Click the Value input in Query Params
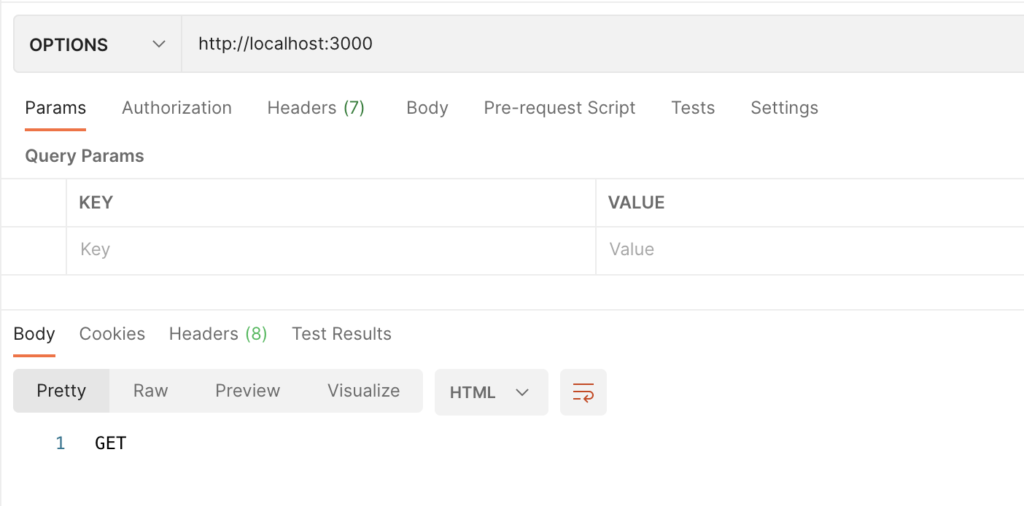Screen dimensions: 1024x506 click(810, 250)
